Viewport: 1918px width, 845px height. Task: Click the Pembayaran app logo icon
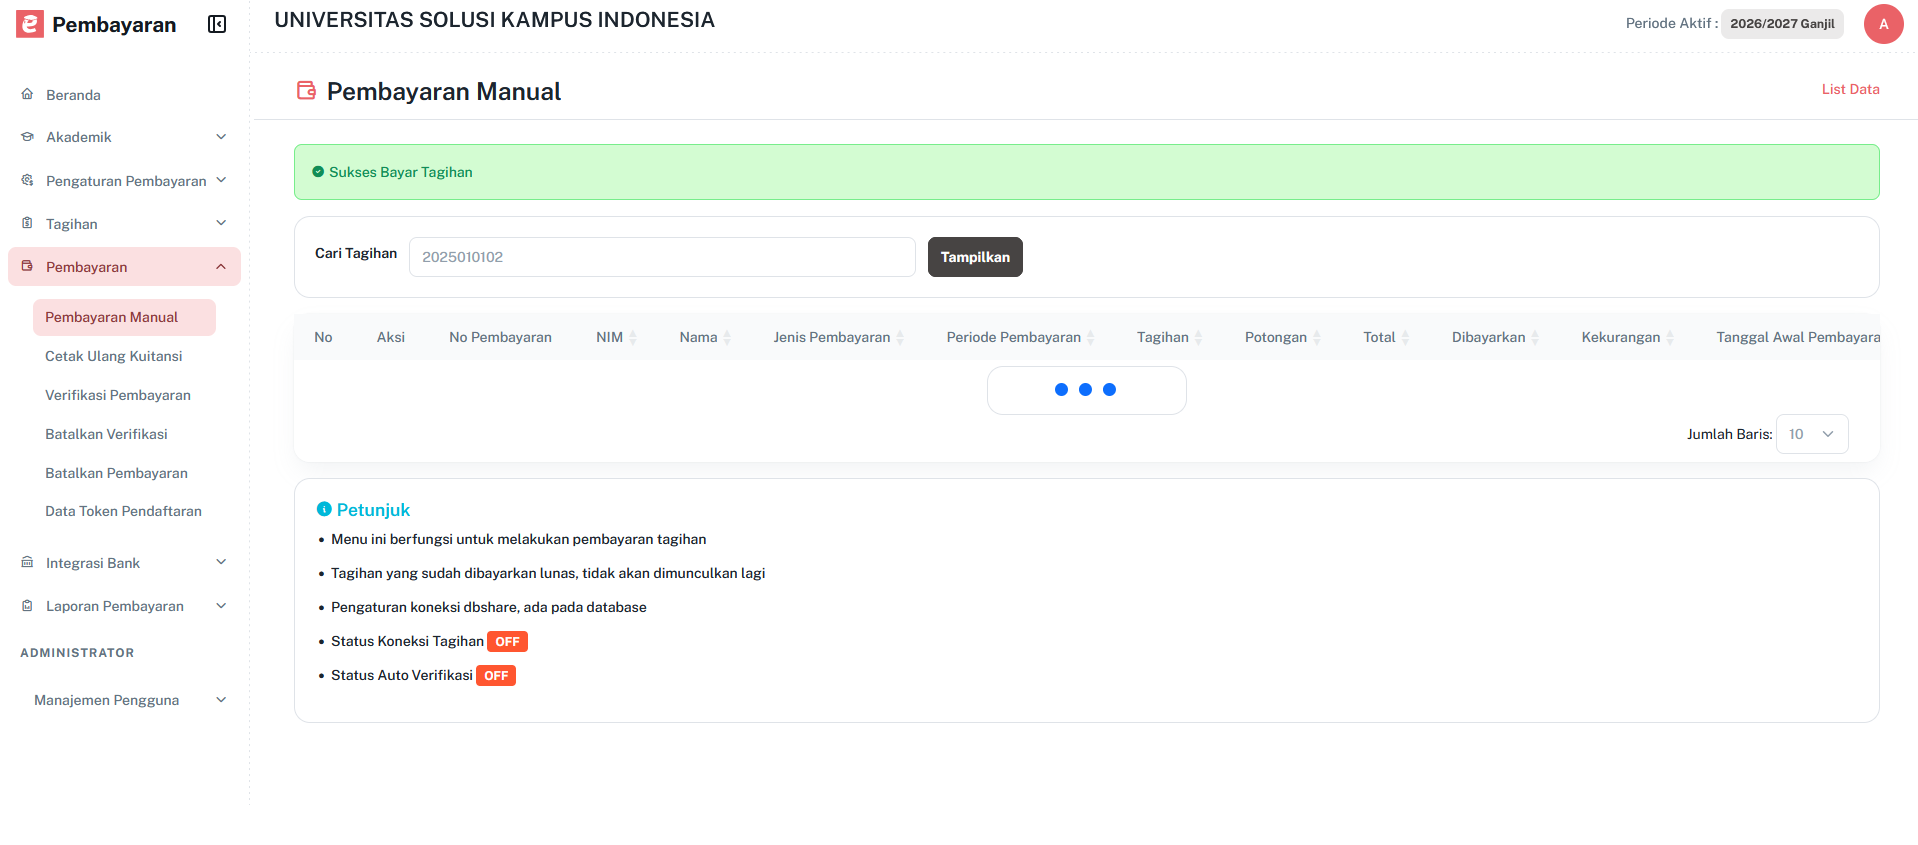(30, 24)
